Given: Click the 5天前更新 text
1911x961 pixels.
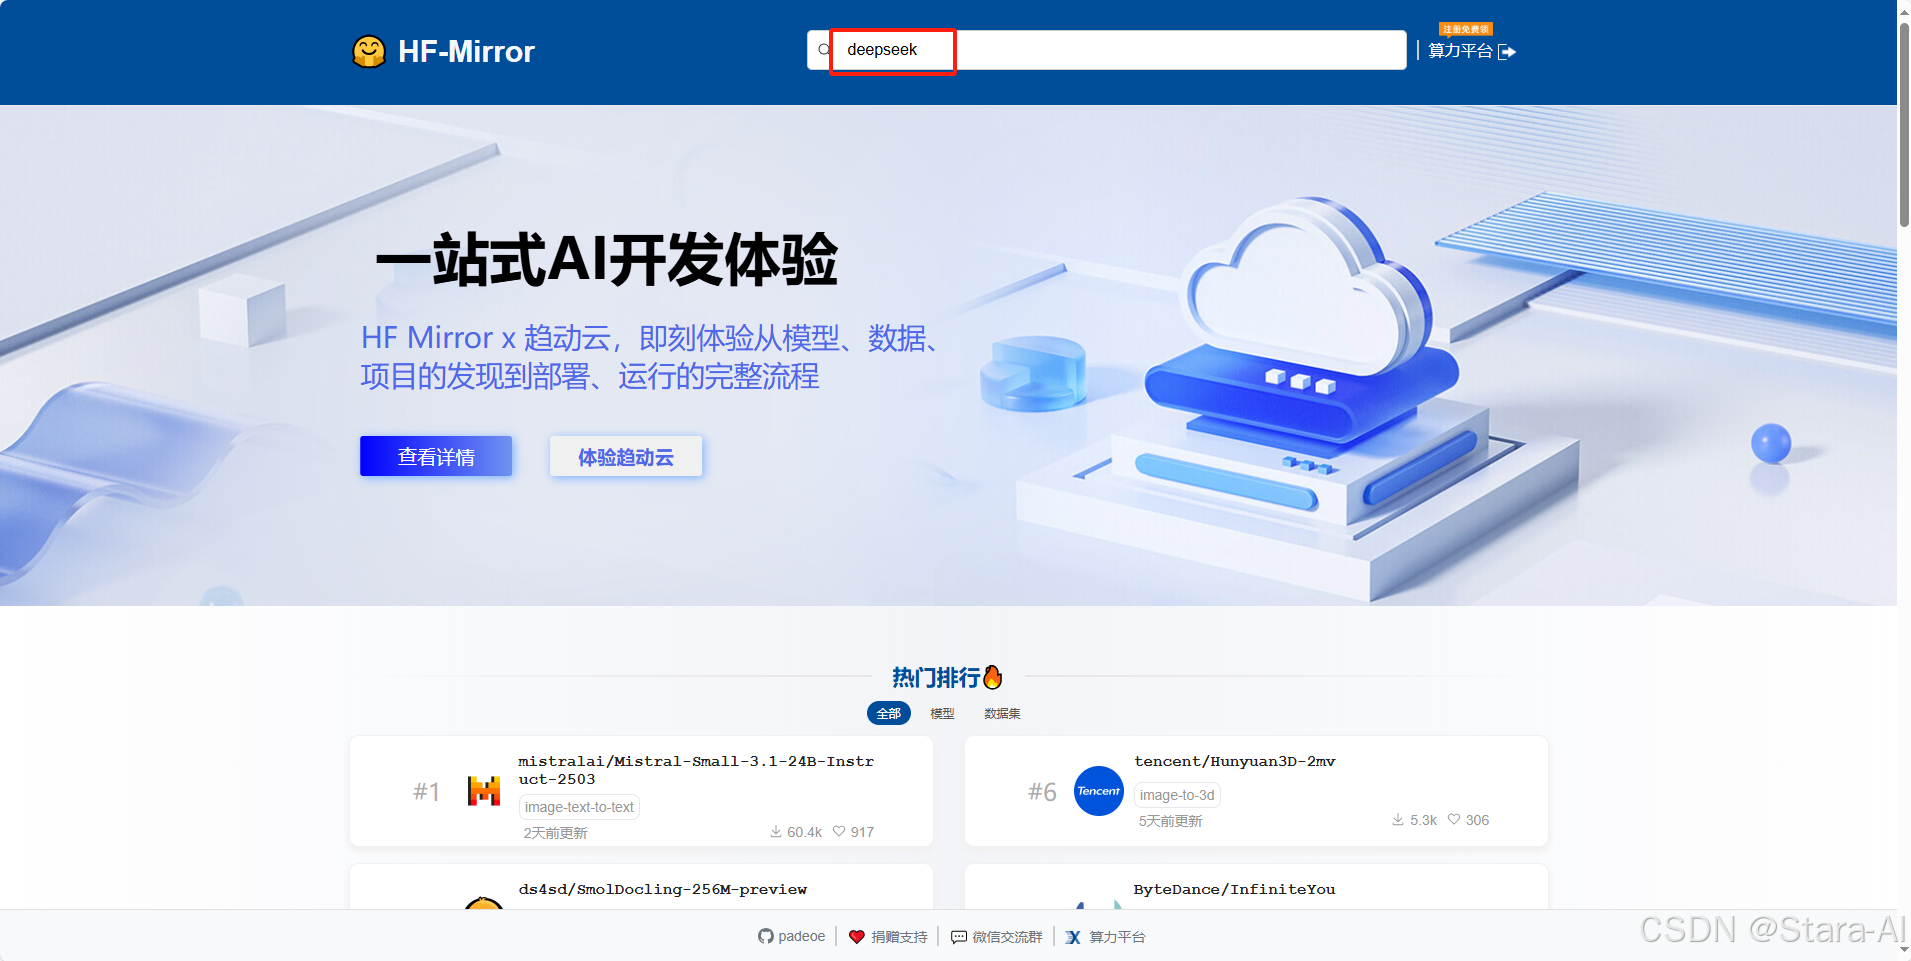Looking at the screenshot, I should 1170,820.
